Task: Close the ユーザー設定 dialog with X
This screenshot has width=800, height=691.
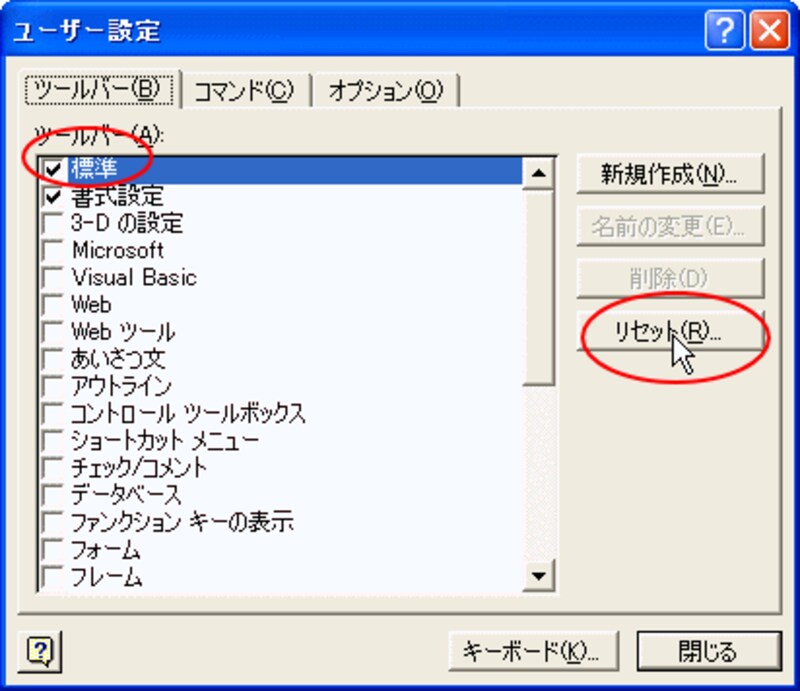Action: click(x=770, y=31)
